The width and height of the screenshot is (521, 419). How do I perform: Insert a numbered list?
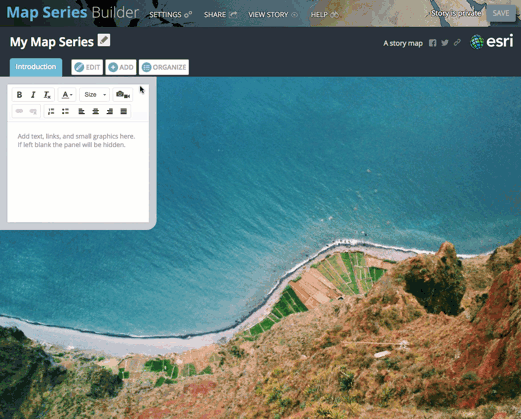pyautogui.click(x=51, y=111)
